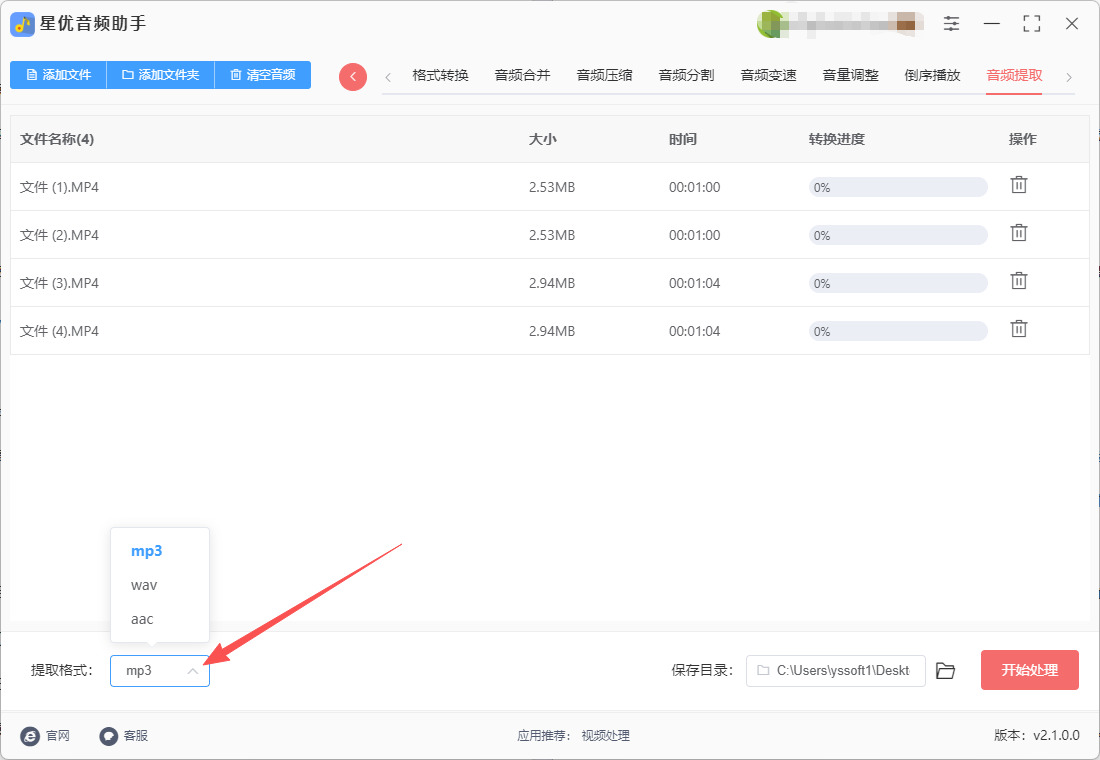Click the 大小 column header
The width and height of the screenshot is (1100, 760).
(542, 139)
